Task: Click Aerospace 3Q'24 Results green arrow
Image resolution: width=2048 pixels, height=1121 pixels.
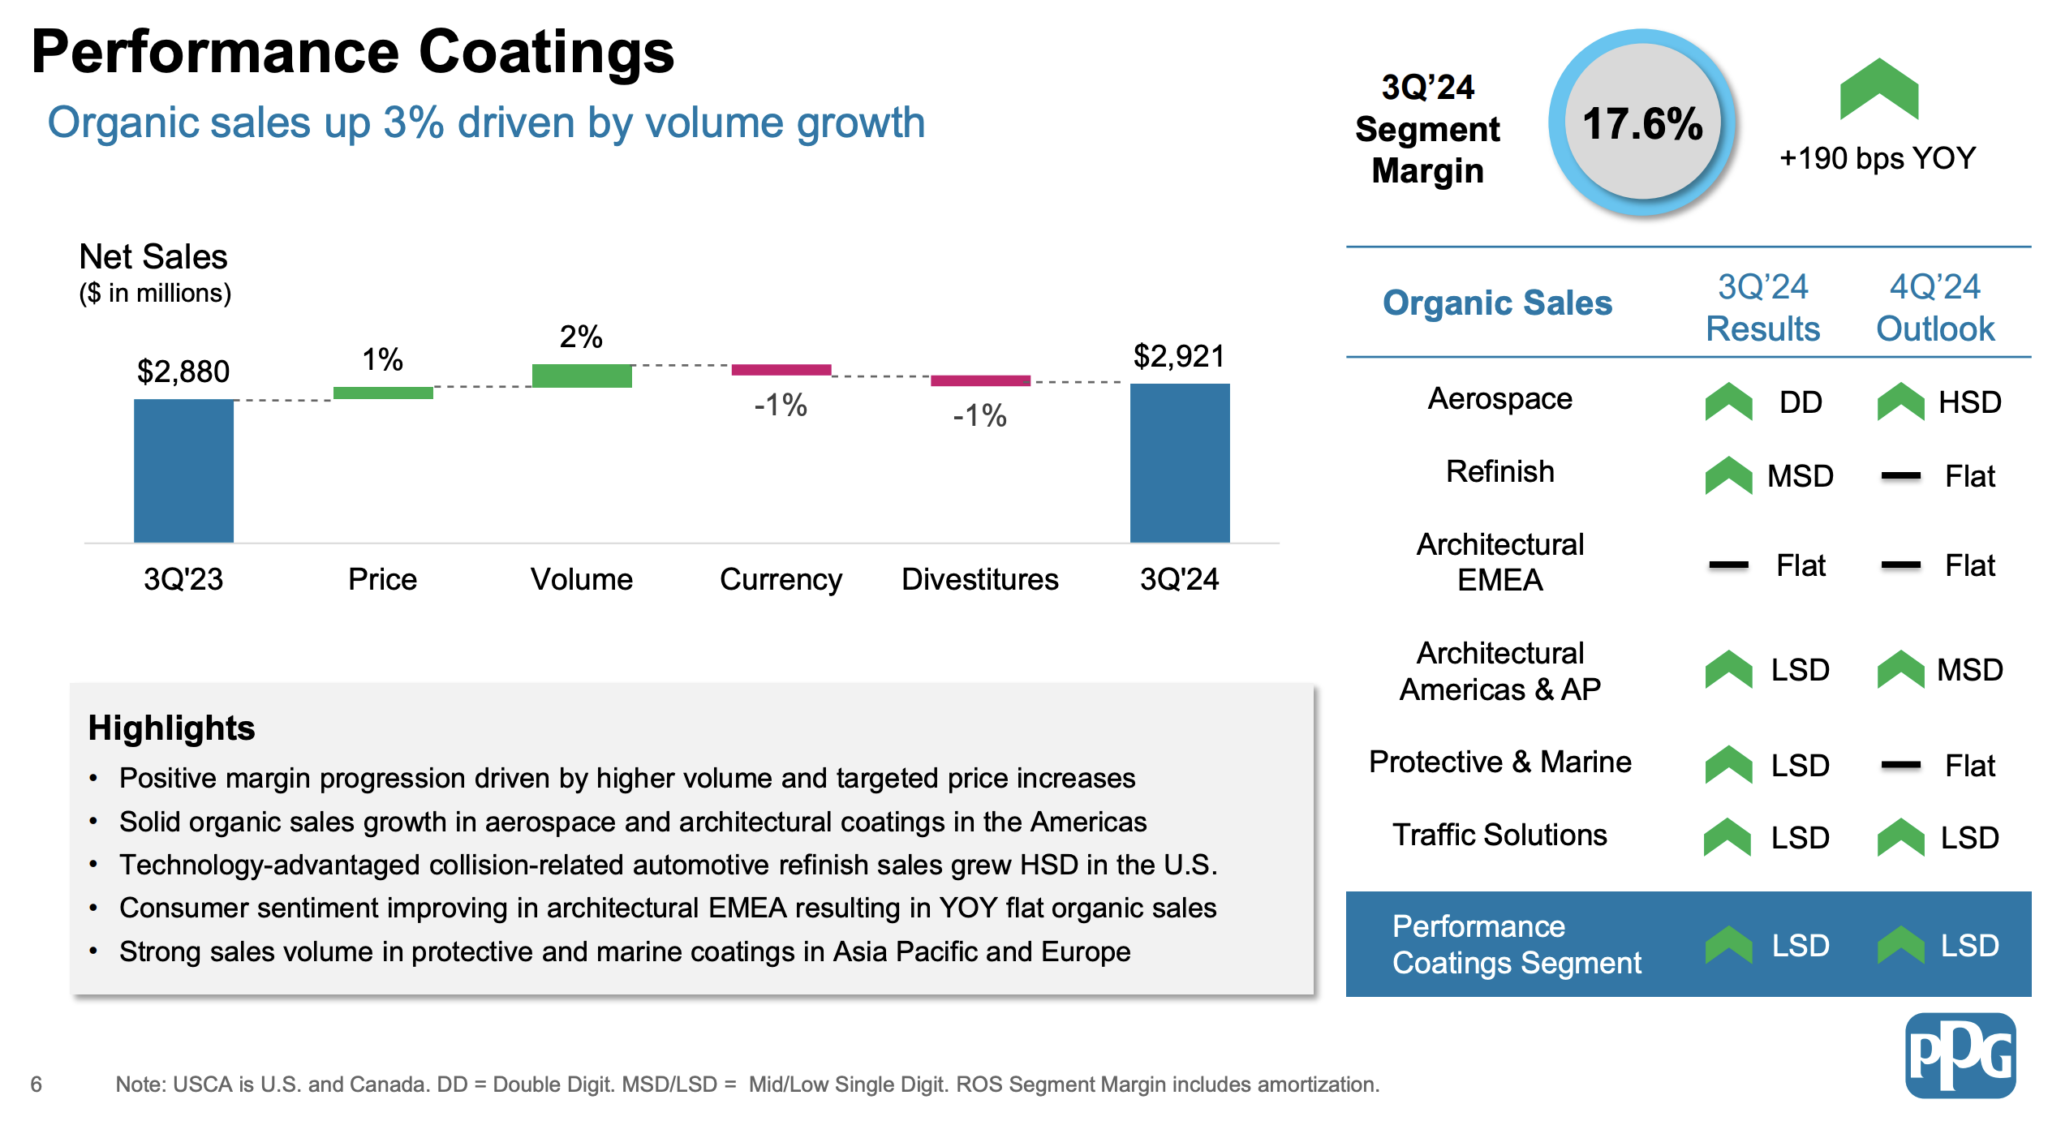Action: [1728, 402]
